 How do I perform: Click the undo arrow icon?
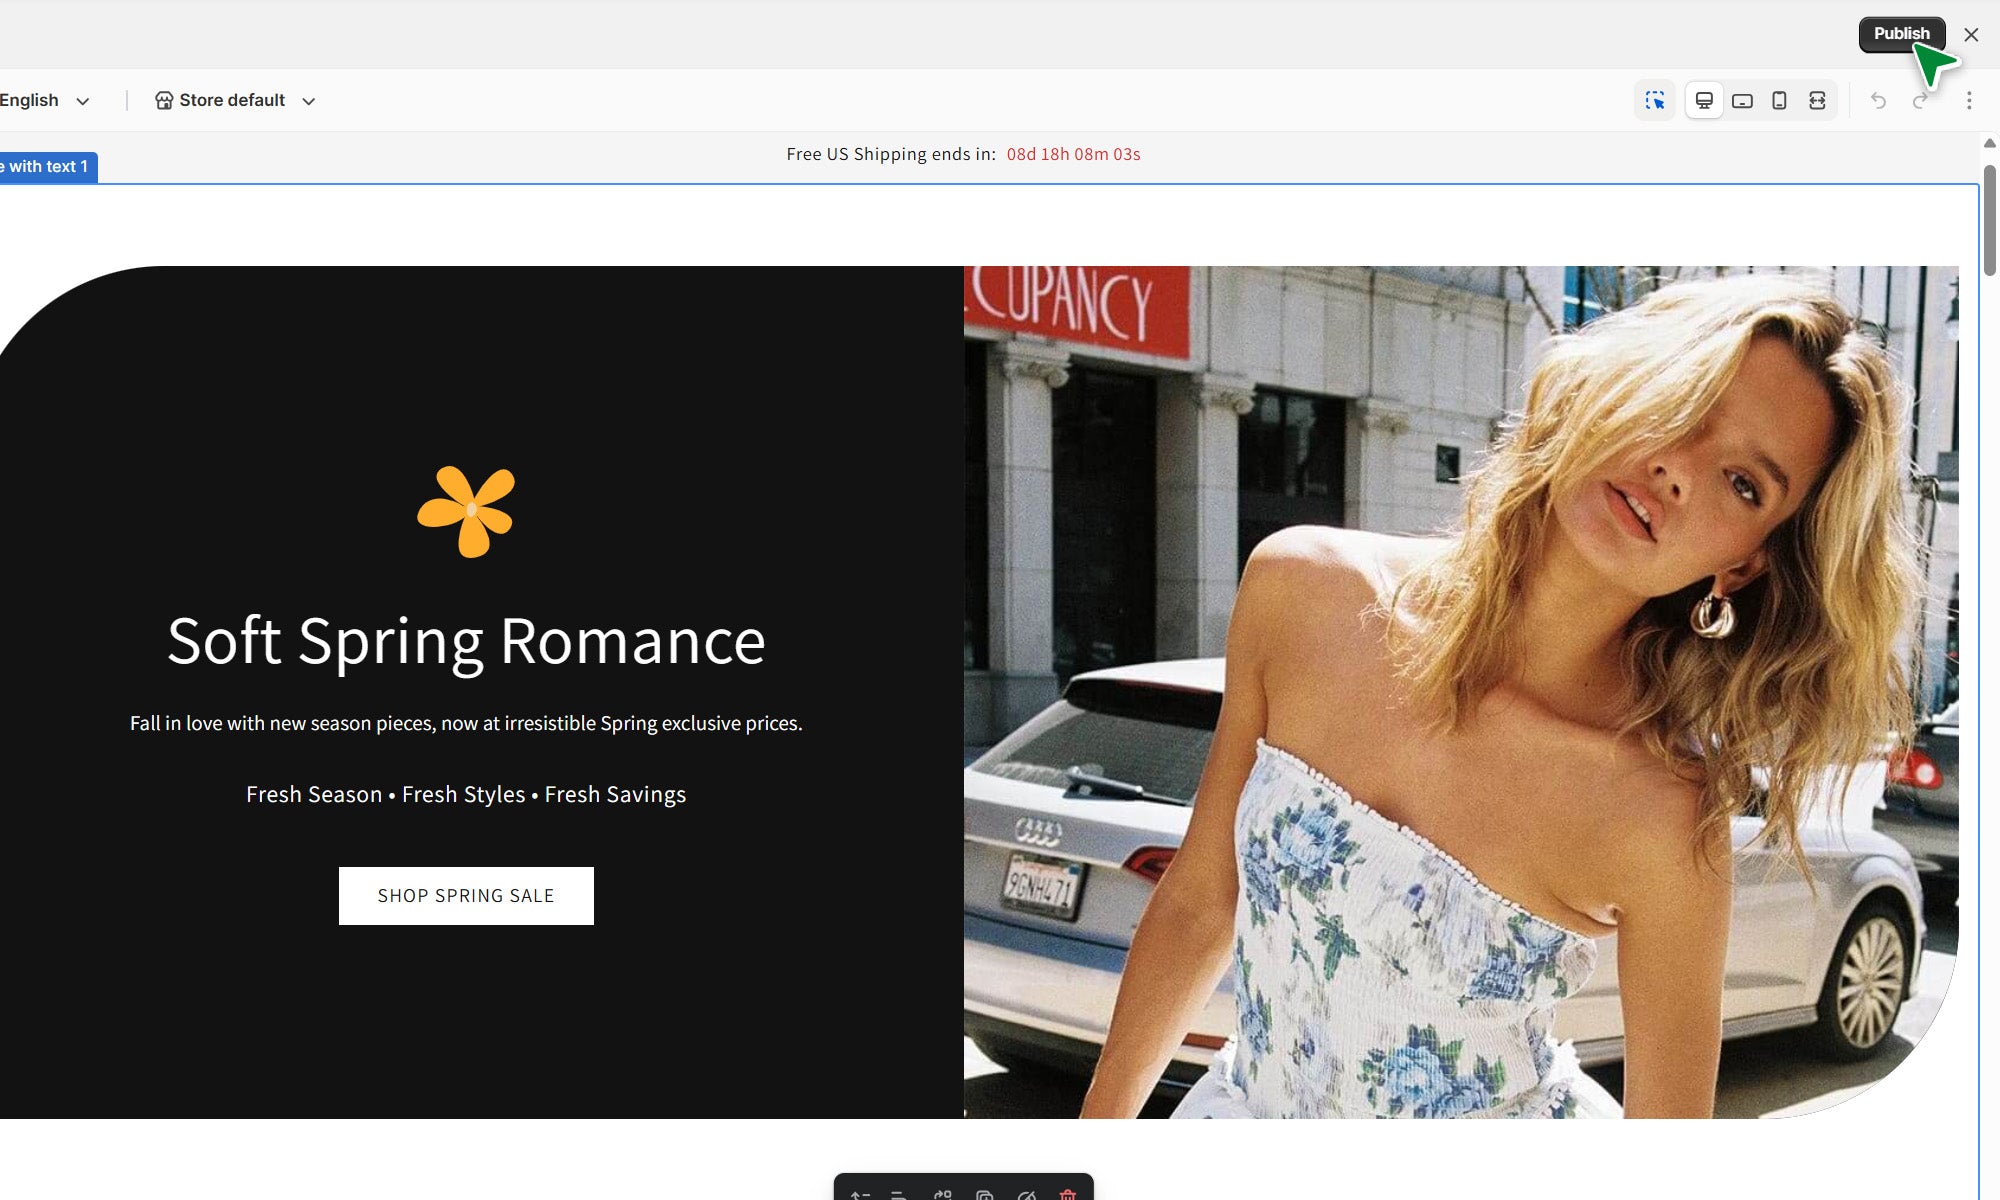pyautogui.click(x=1878, y=101)
